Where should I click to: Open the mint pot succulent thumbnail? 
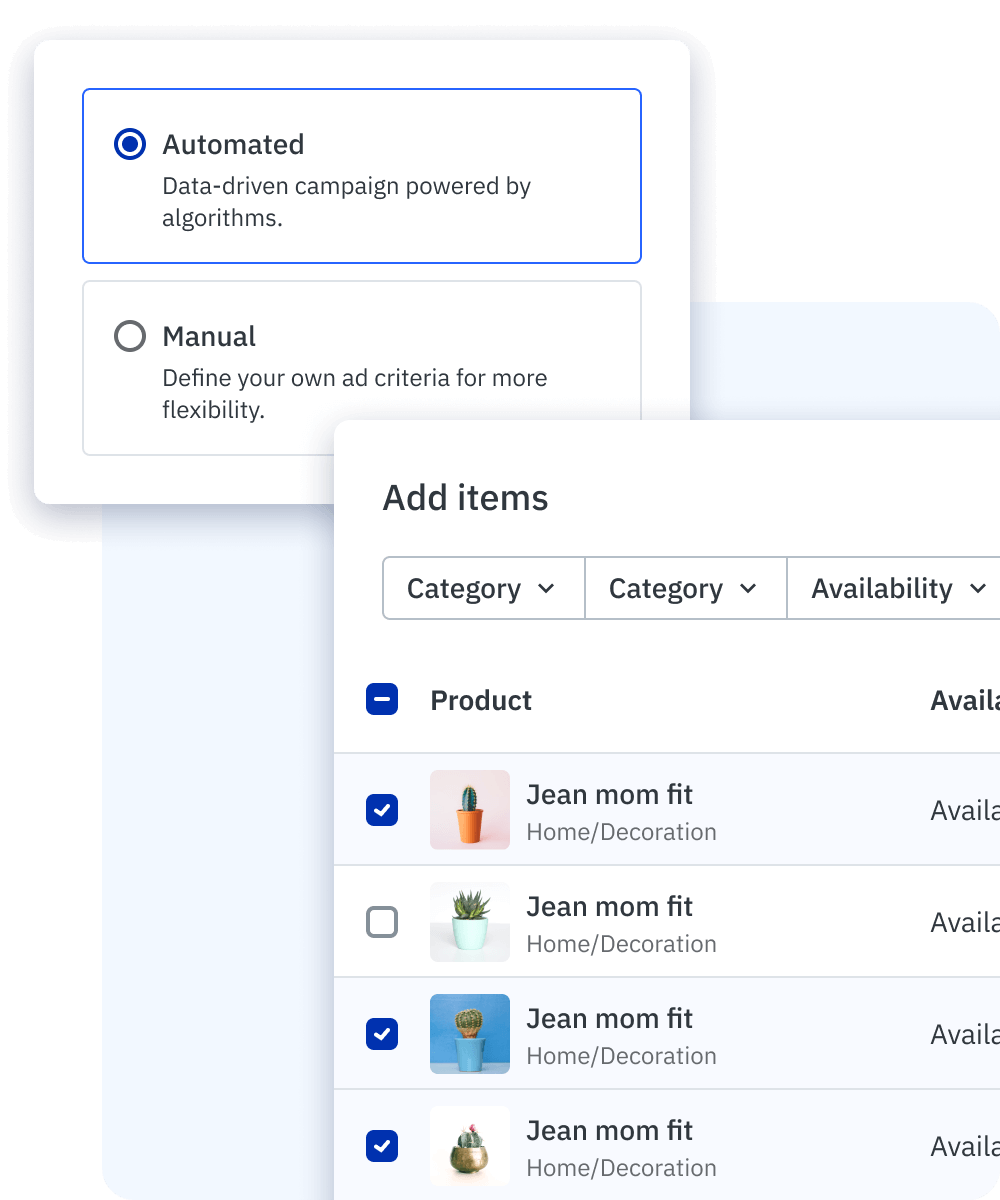[x=470, y=922]
